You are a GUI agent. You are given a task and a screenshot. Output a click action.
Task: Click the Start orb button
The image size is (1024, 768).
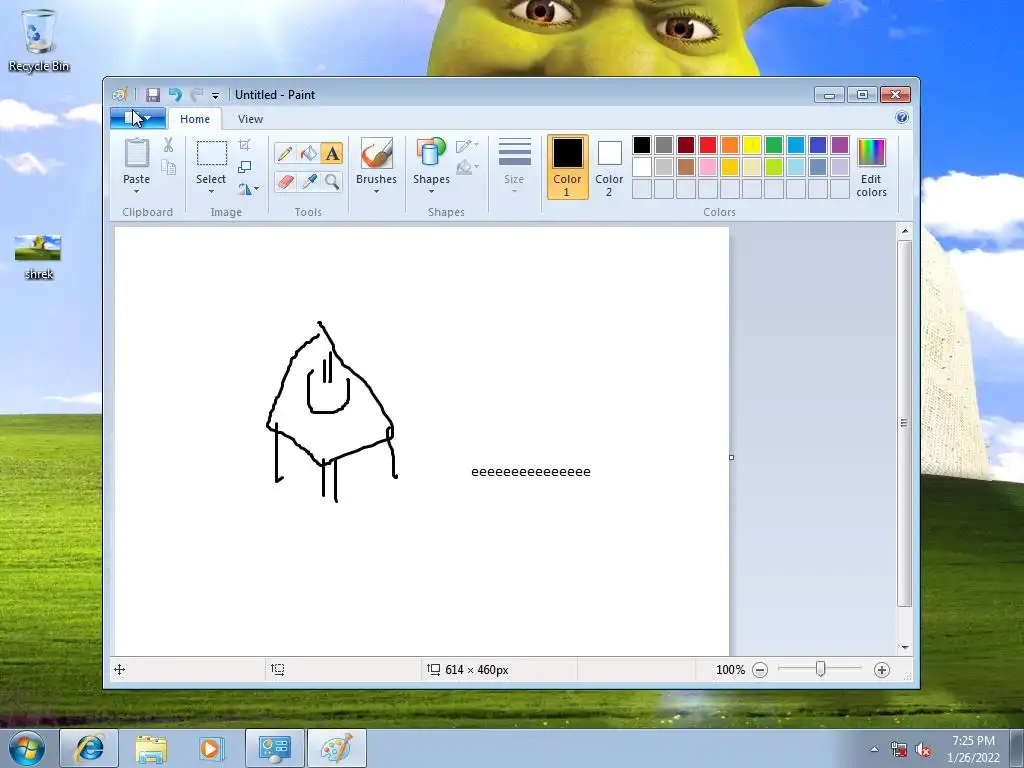coord(27,748)
